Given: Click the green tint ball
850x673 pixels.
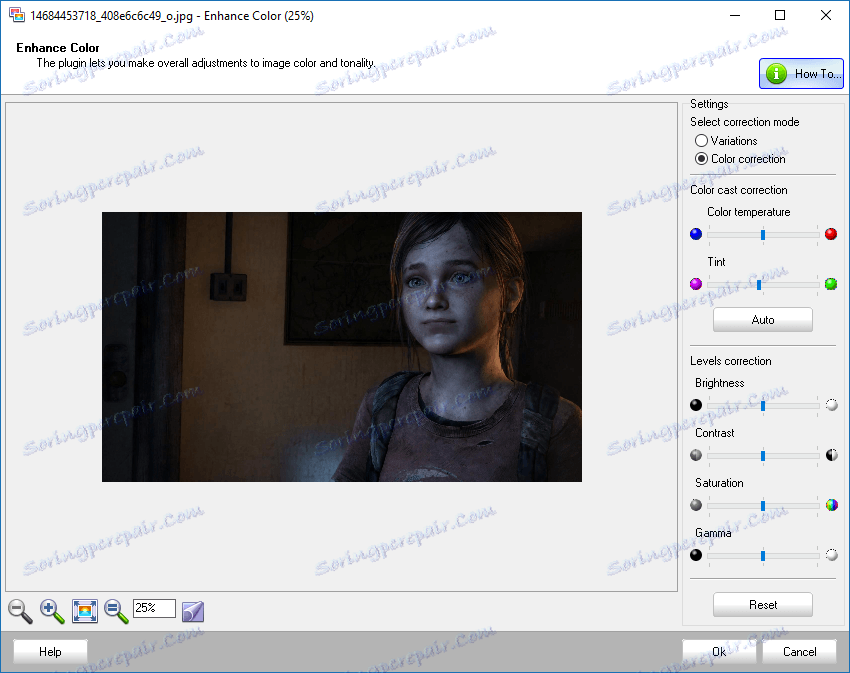Looking at the screenshot, I should [x=830, y=284].
